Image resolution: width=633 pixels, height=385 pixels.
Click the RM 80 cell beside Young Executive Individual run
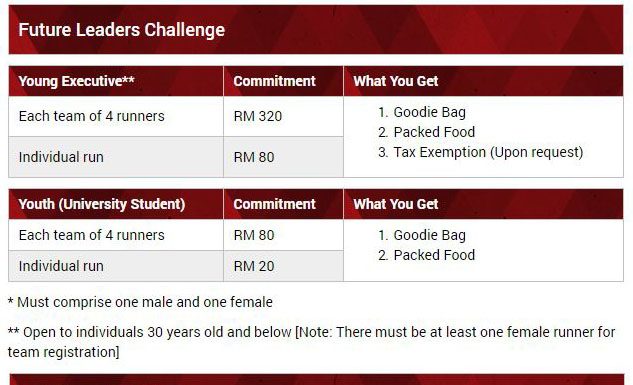tap(283, 157)
